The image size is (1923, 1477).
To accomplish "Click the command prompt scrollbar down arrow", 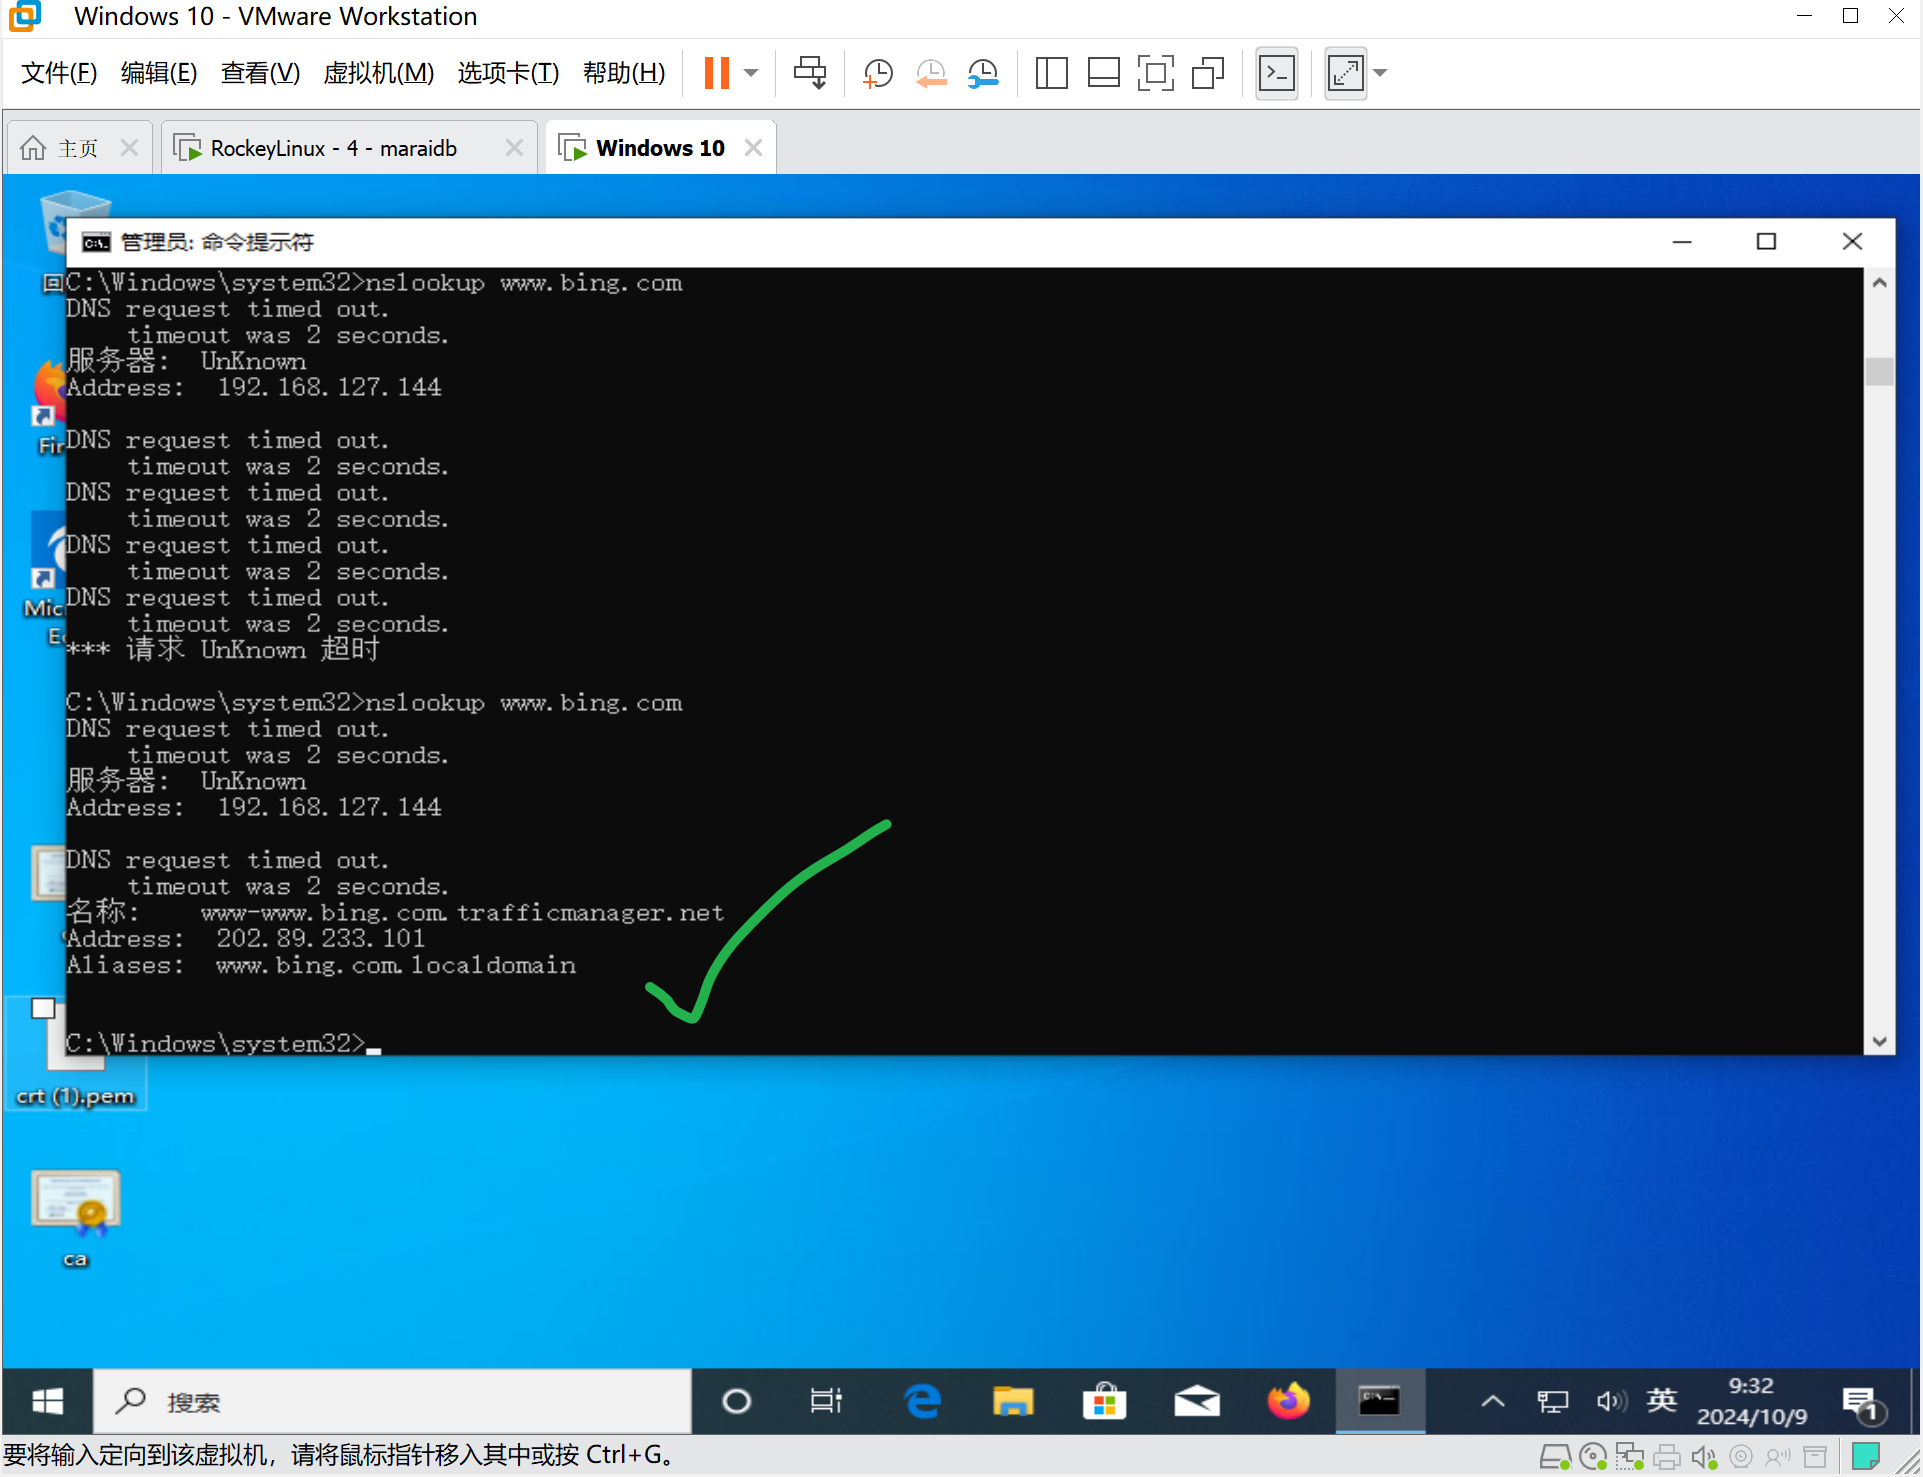I will [x=1879, y=1042].
